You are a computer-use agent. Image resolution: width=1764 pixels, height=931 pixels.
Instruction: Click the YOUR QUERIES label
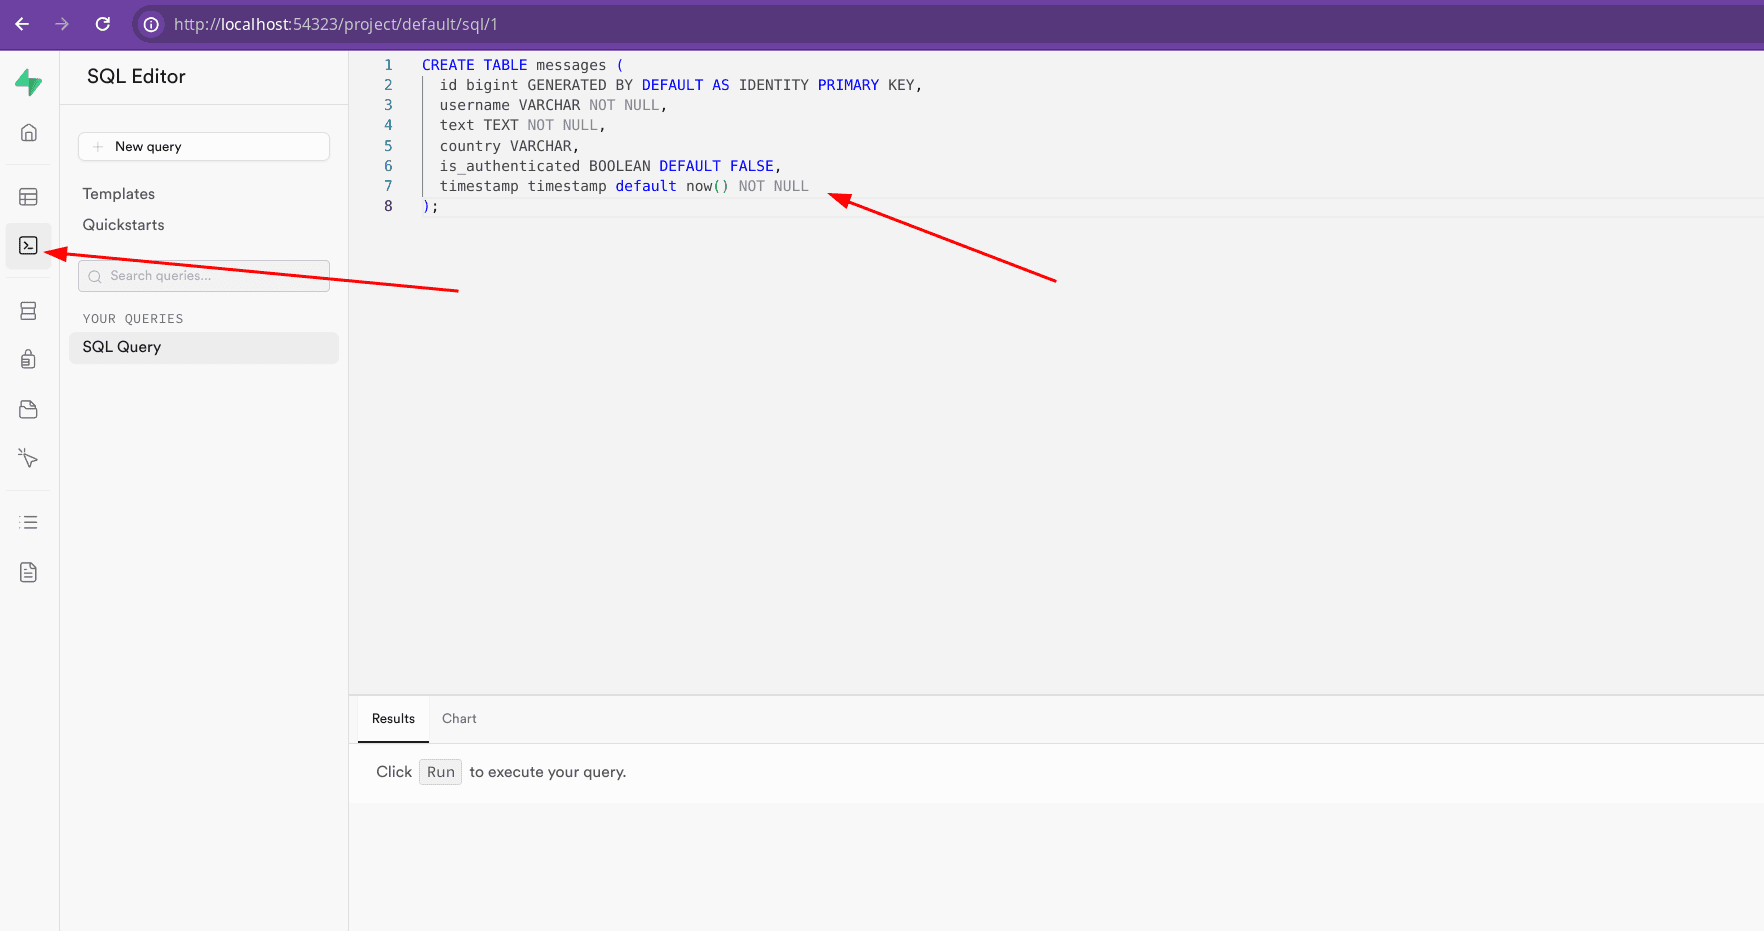tap(133, 319)
